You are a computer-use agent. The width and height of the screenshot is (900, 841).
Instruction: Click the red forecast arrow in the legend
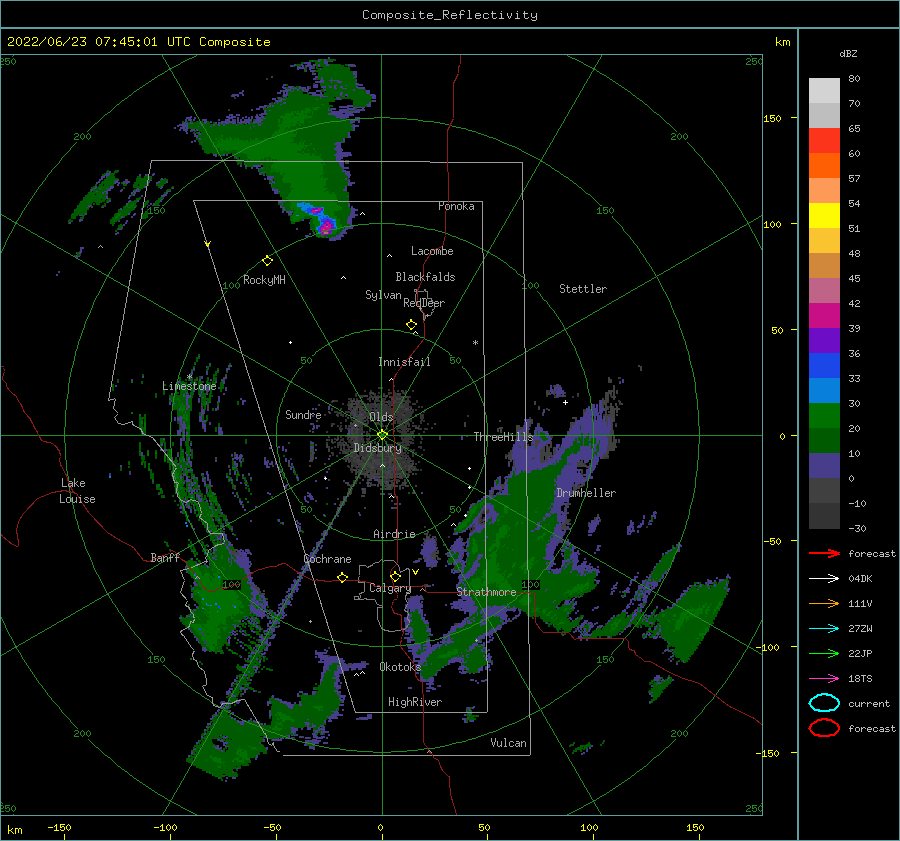coord(824,553)
